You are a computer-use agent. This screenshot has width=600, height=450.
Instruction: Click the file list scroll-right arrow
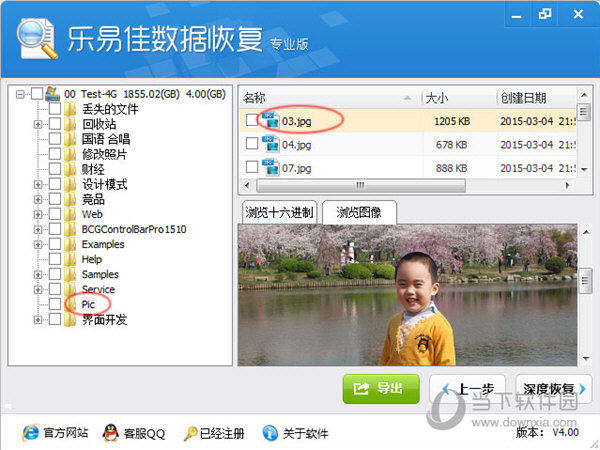(x=567, y=185)
